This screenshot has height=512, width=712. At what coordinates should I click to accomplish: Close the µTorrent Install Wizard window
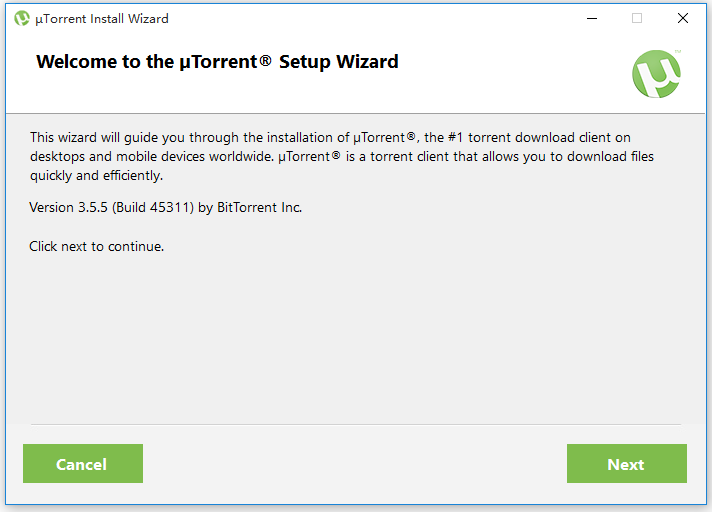point(683,18)
